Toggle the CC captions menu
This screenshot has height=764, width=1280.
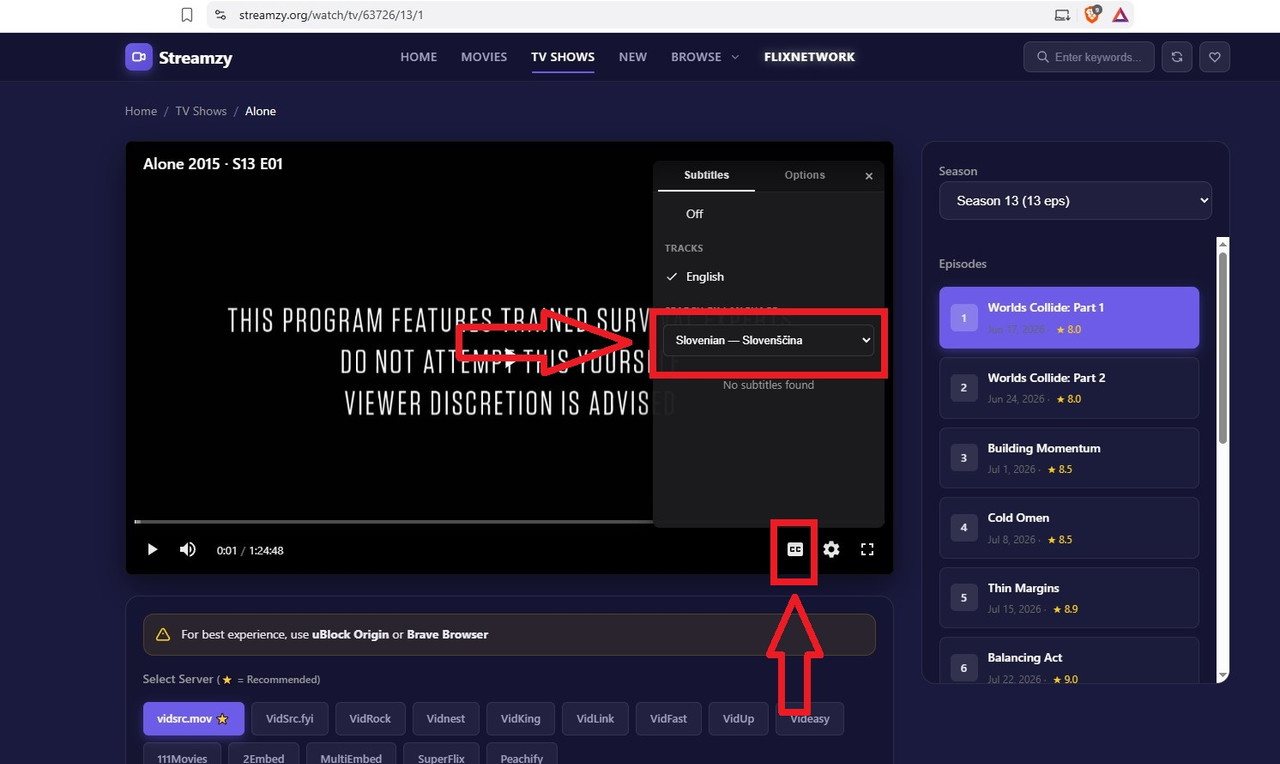click(795, 549)
